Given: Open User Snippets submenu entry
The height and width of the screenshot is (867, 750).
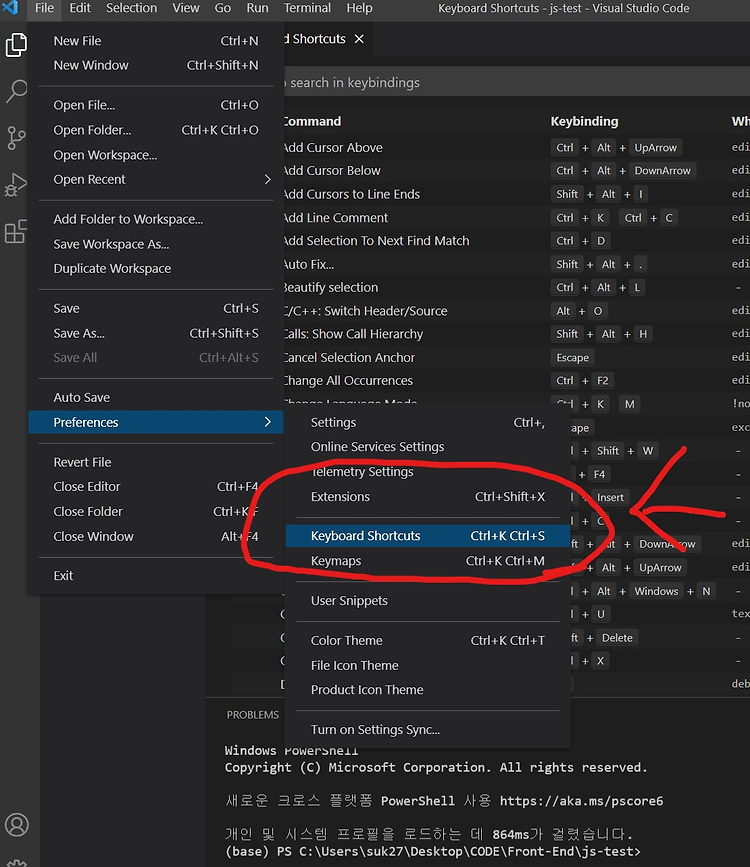Looking at the screenshot, I should coord(428,600).
